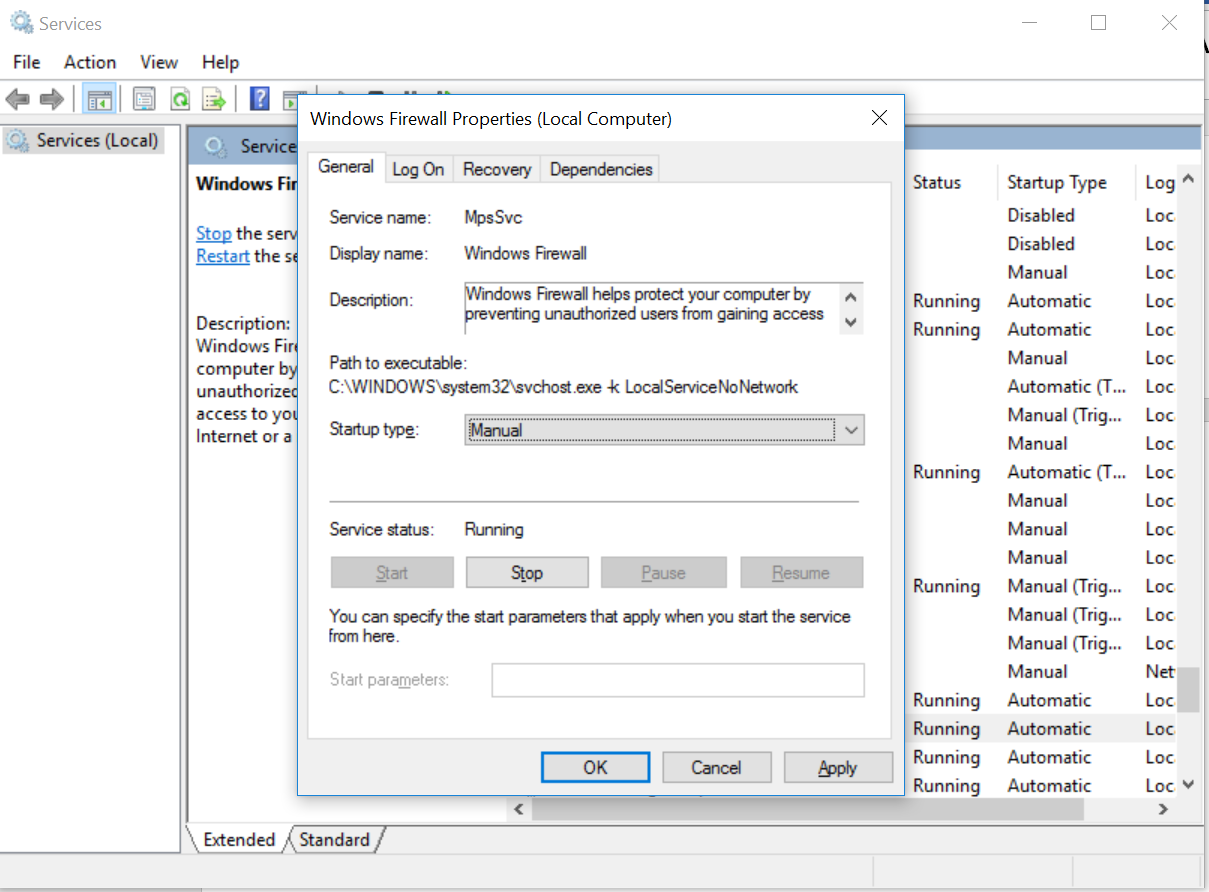Open the Action menu
1209x892 pixels.
(x=90, y=62)
